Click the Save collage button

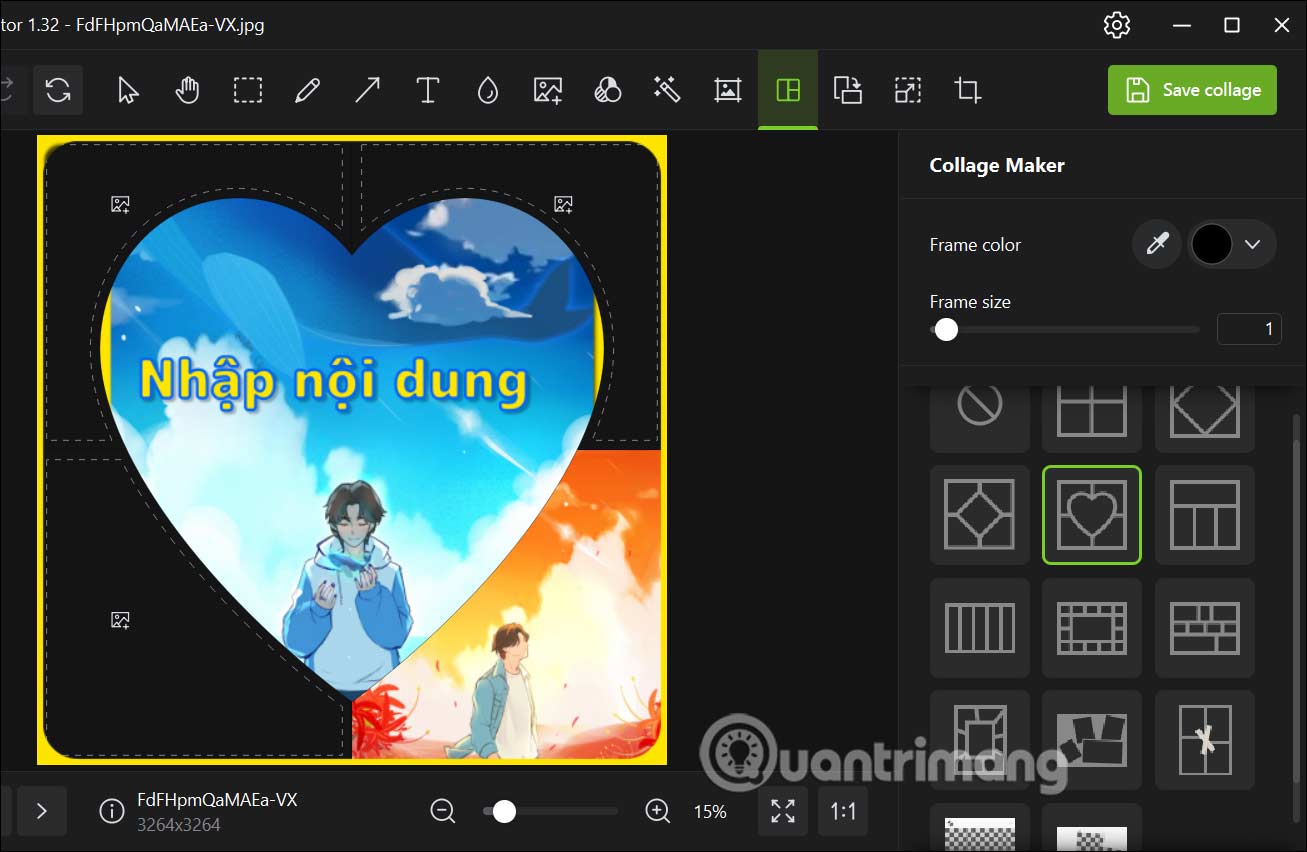click(x=1192, y=90)
